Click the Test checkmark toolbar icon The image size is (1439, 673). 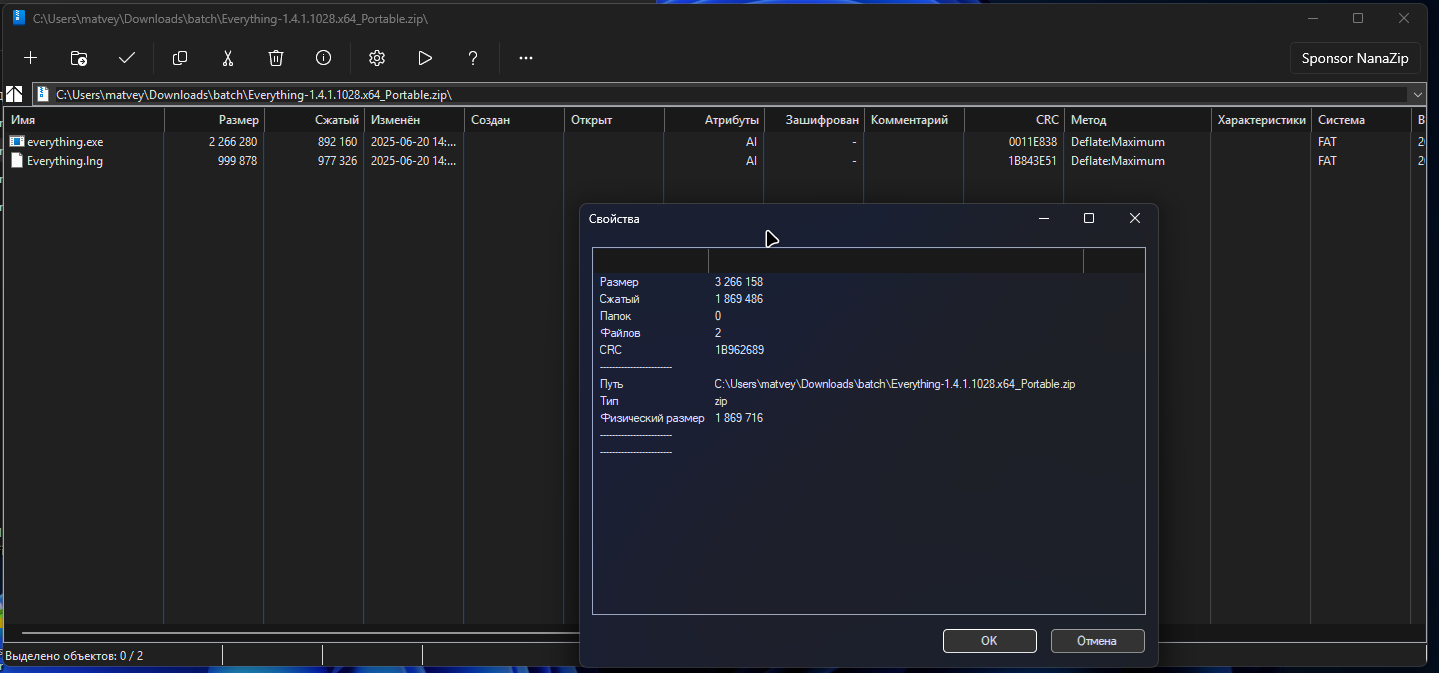pyautogui.click(x=127, y=58)
